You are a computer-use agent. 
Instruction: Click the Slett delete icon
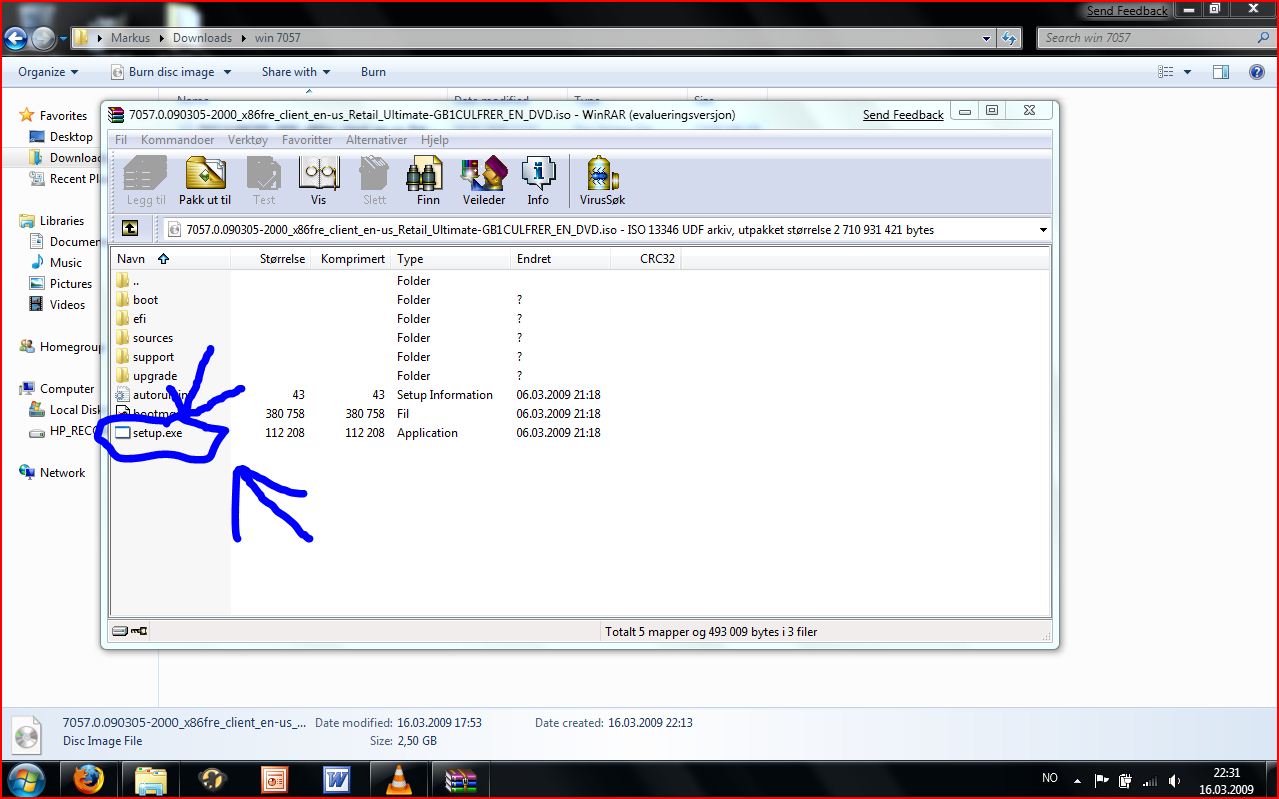coord(374,180)
